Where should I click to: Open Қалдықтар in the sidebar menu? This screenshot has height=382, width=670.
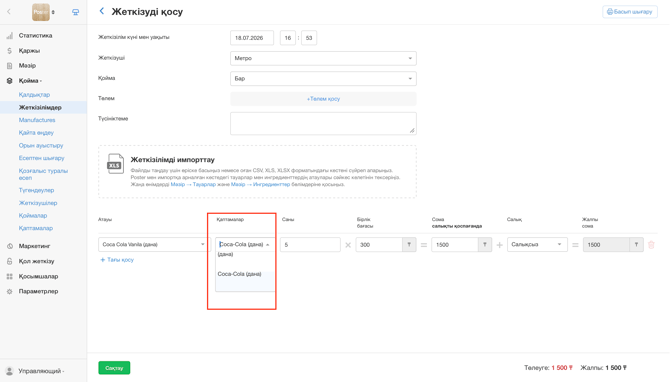pos(34,95)
